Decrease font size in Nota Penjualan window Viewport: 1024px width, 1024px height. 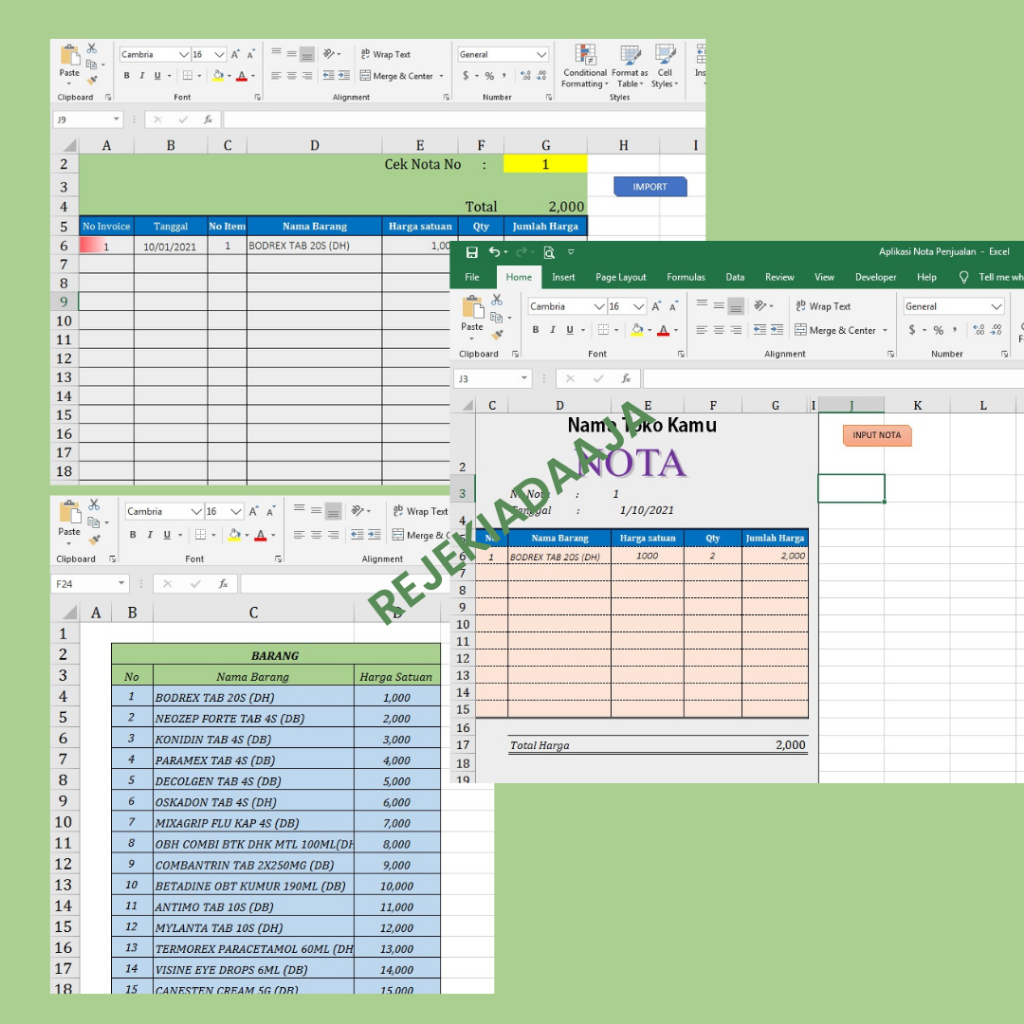coord(673,306)
